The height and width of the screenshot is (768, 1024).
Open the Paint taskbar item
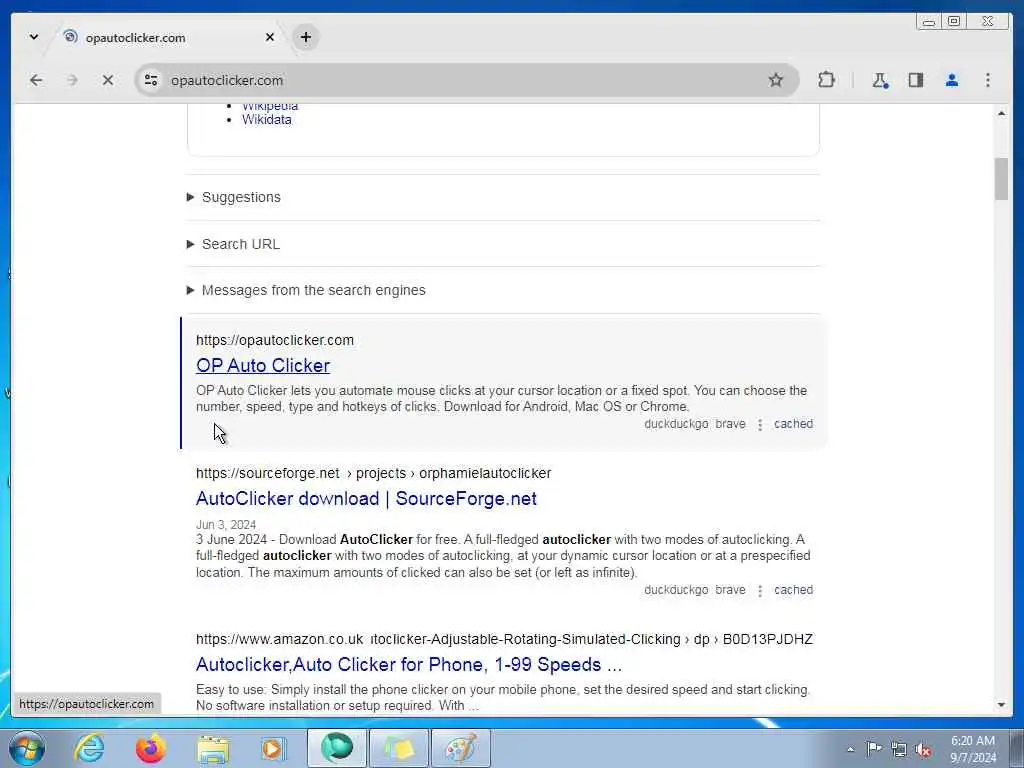pyautogui.click(x=461, y=748)
